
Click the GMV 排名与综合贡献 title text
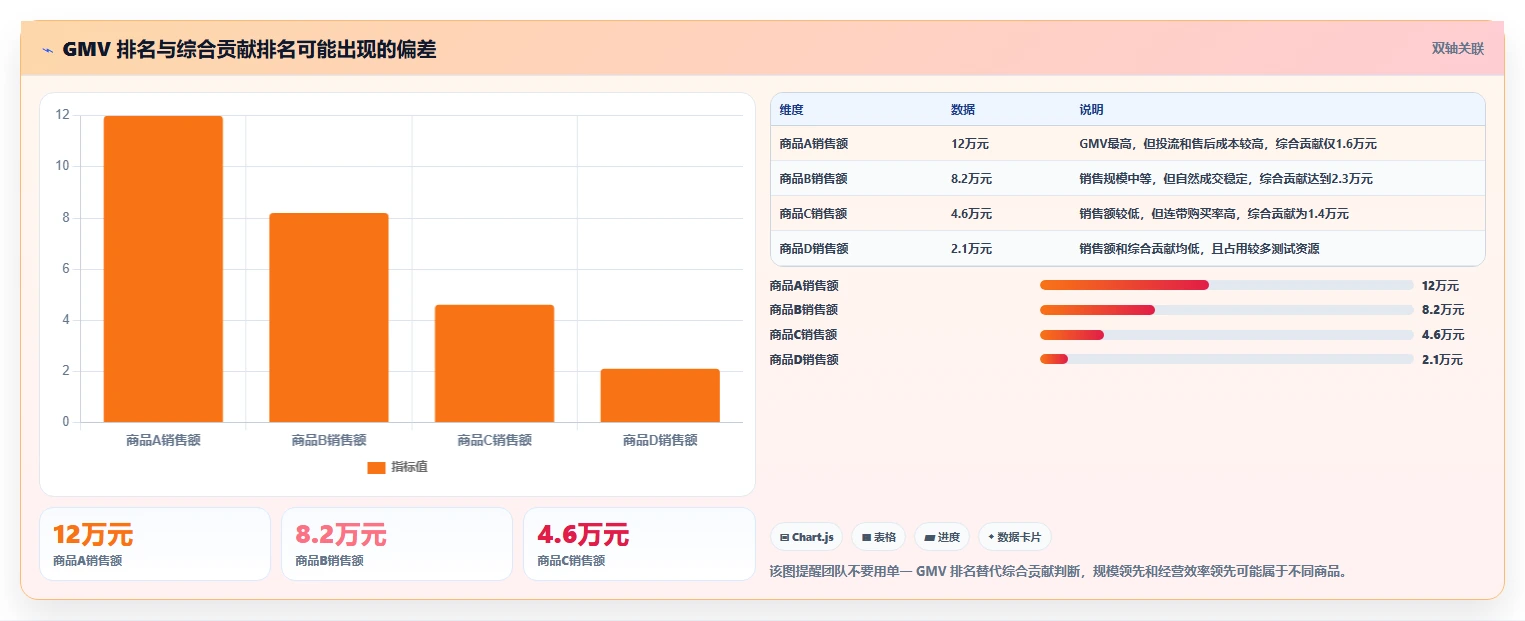coord(249,49)
